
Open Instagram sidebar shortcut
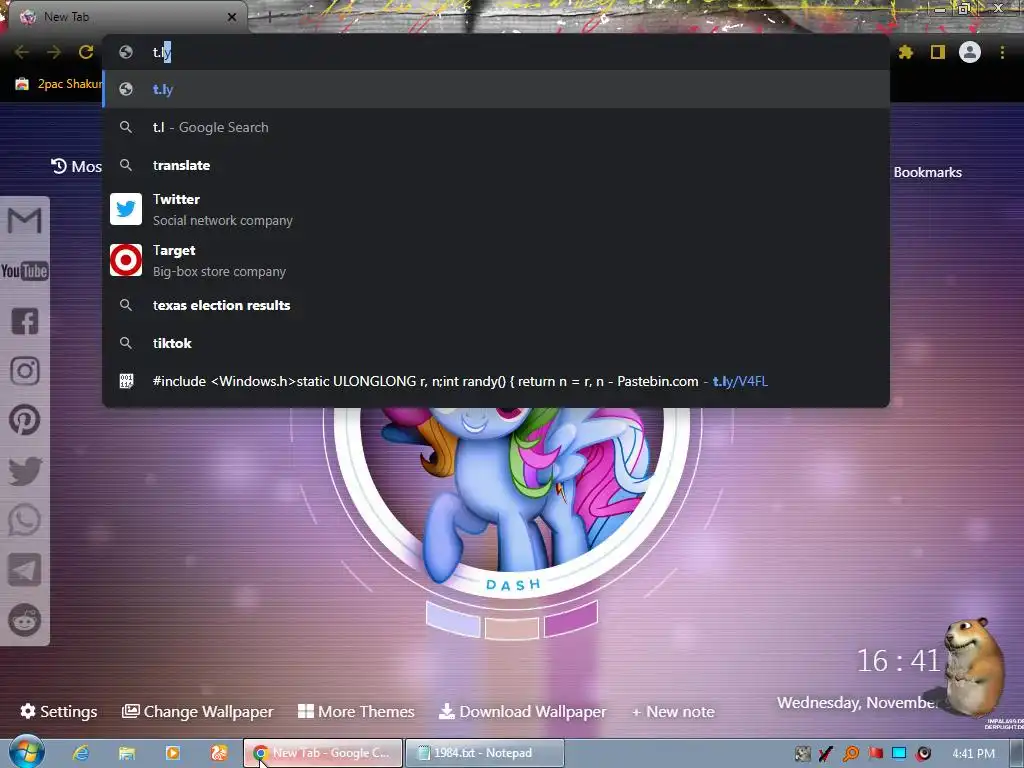(x=25, y=371)
